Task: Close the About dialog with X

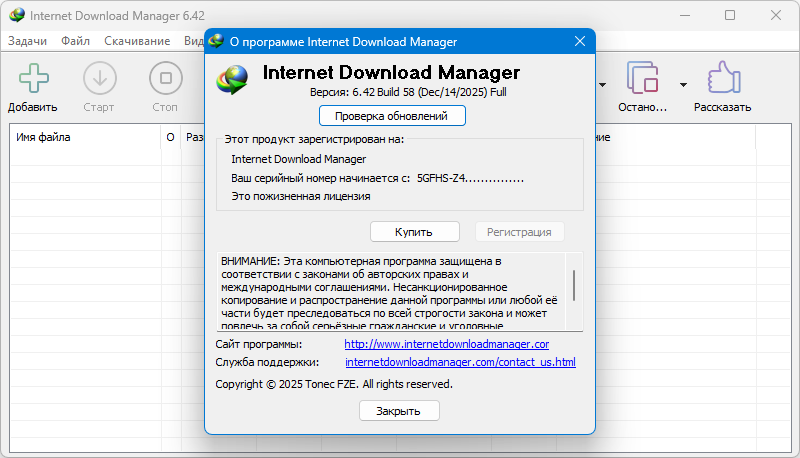Action: [x=580, y=41]
